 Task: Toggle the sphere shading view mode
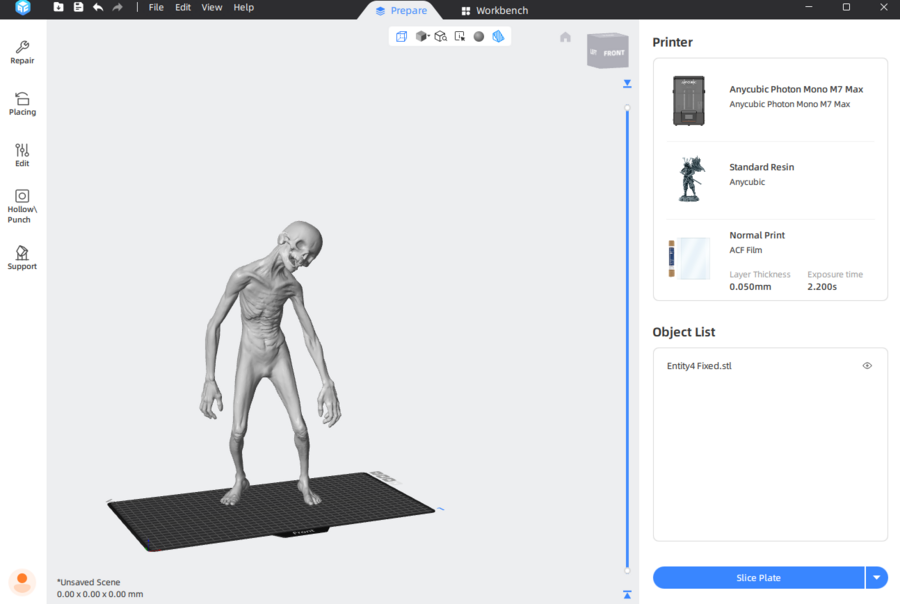click(x=479, y=36)
